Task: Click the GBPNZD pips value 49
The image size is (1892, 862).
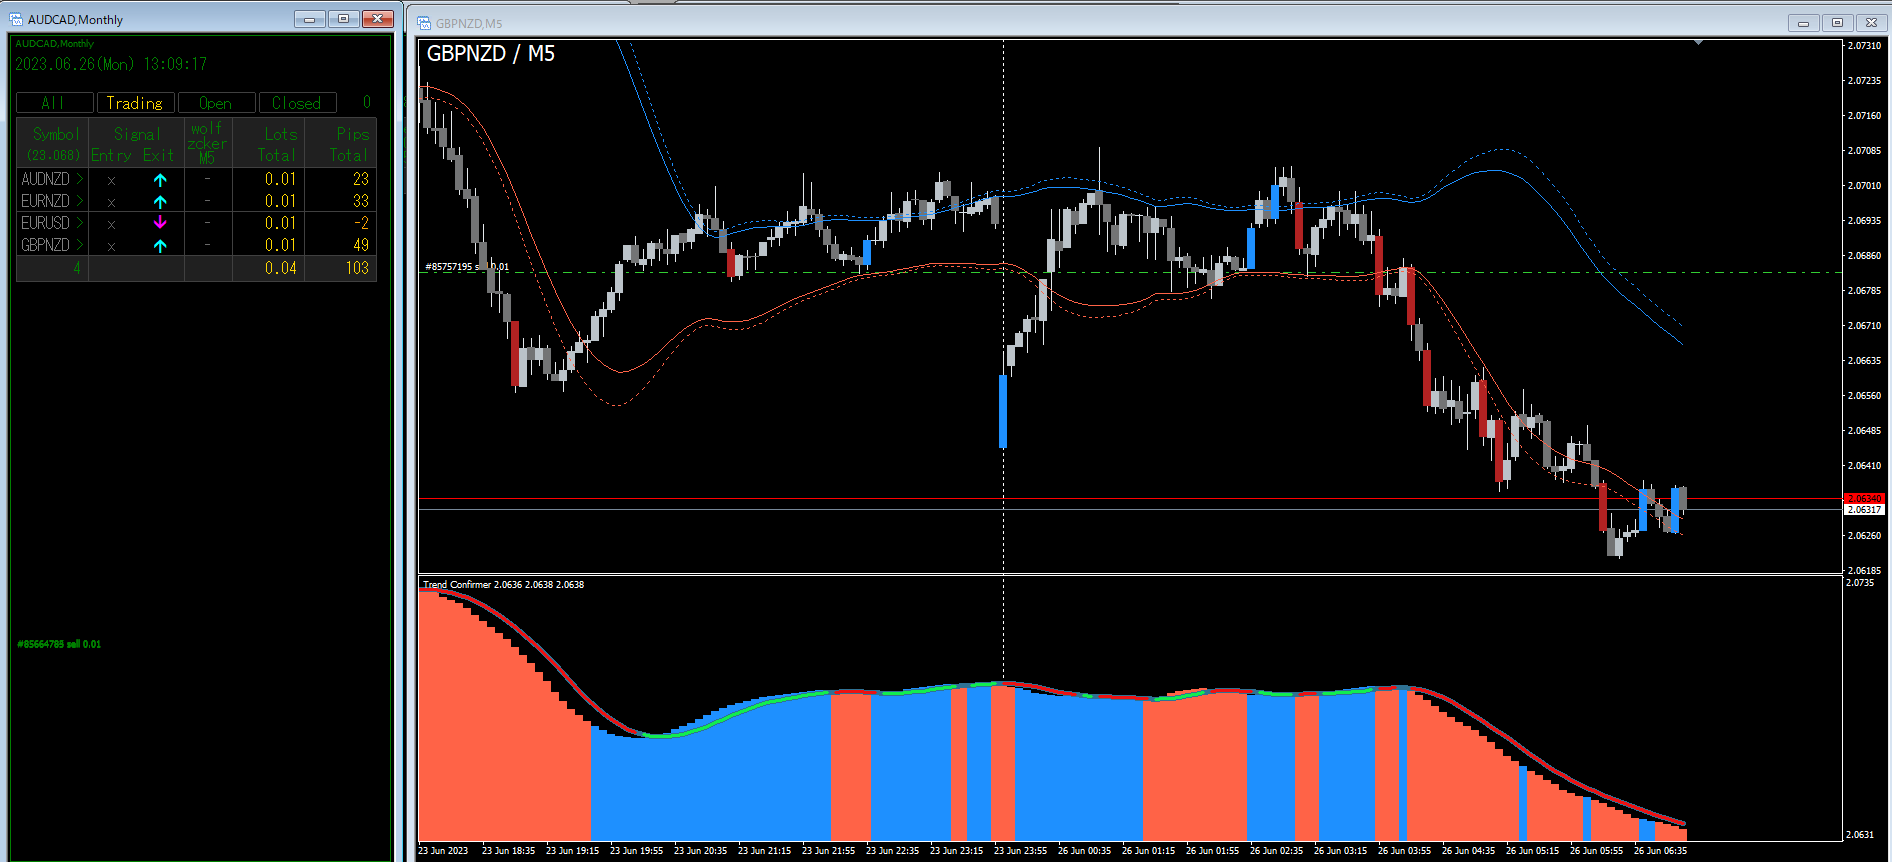Action: (361, 245)
